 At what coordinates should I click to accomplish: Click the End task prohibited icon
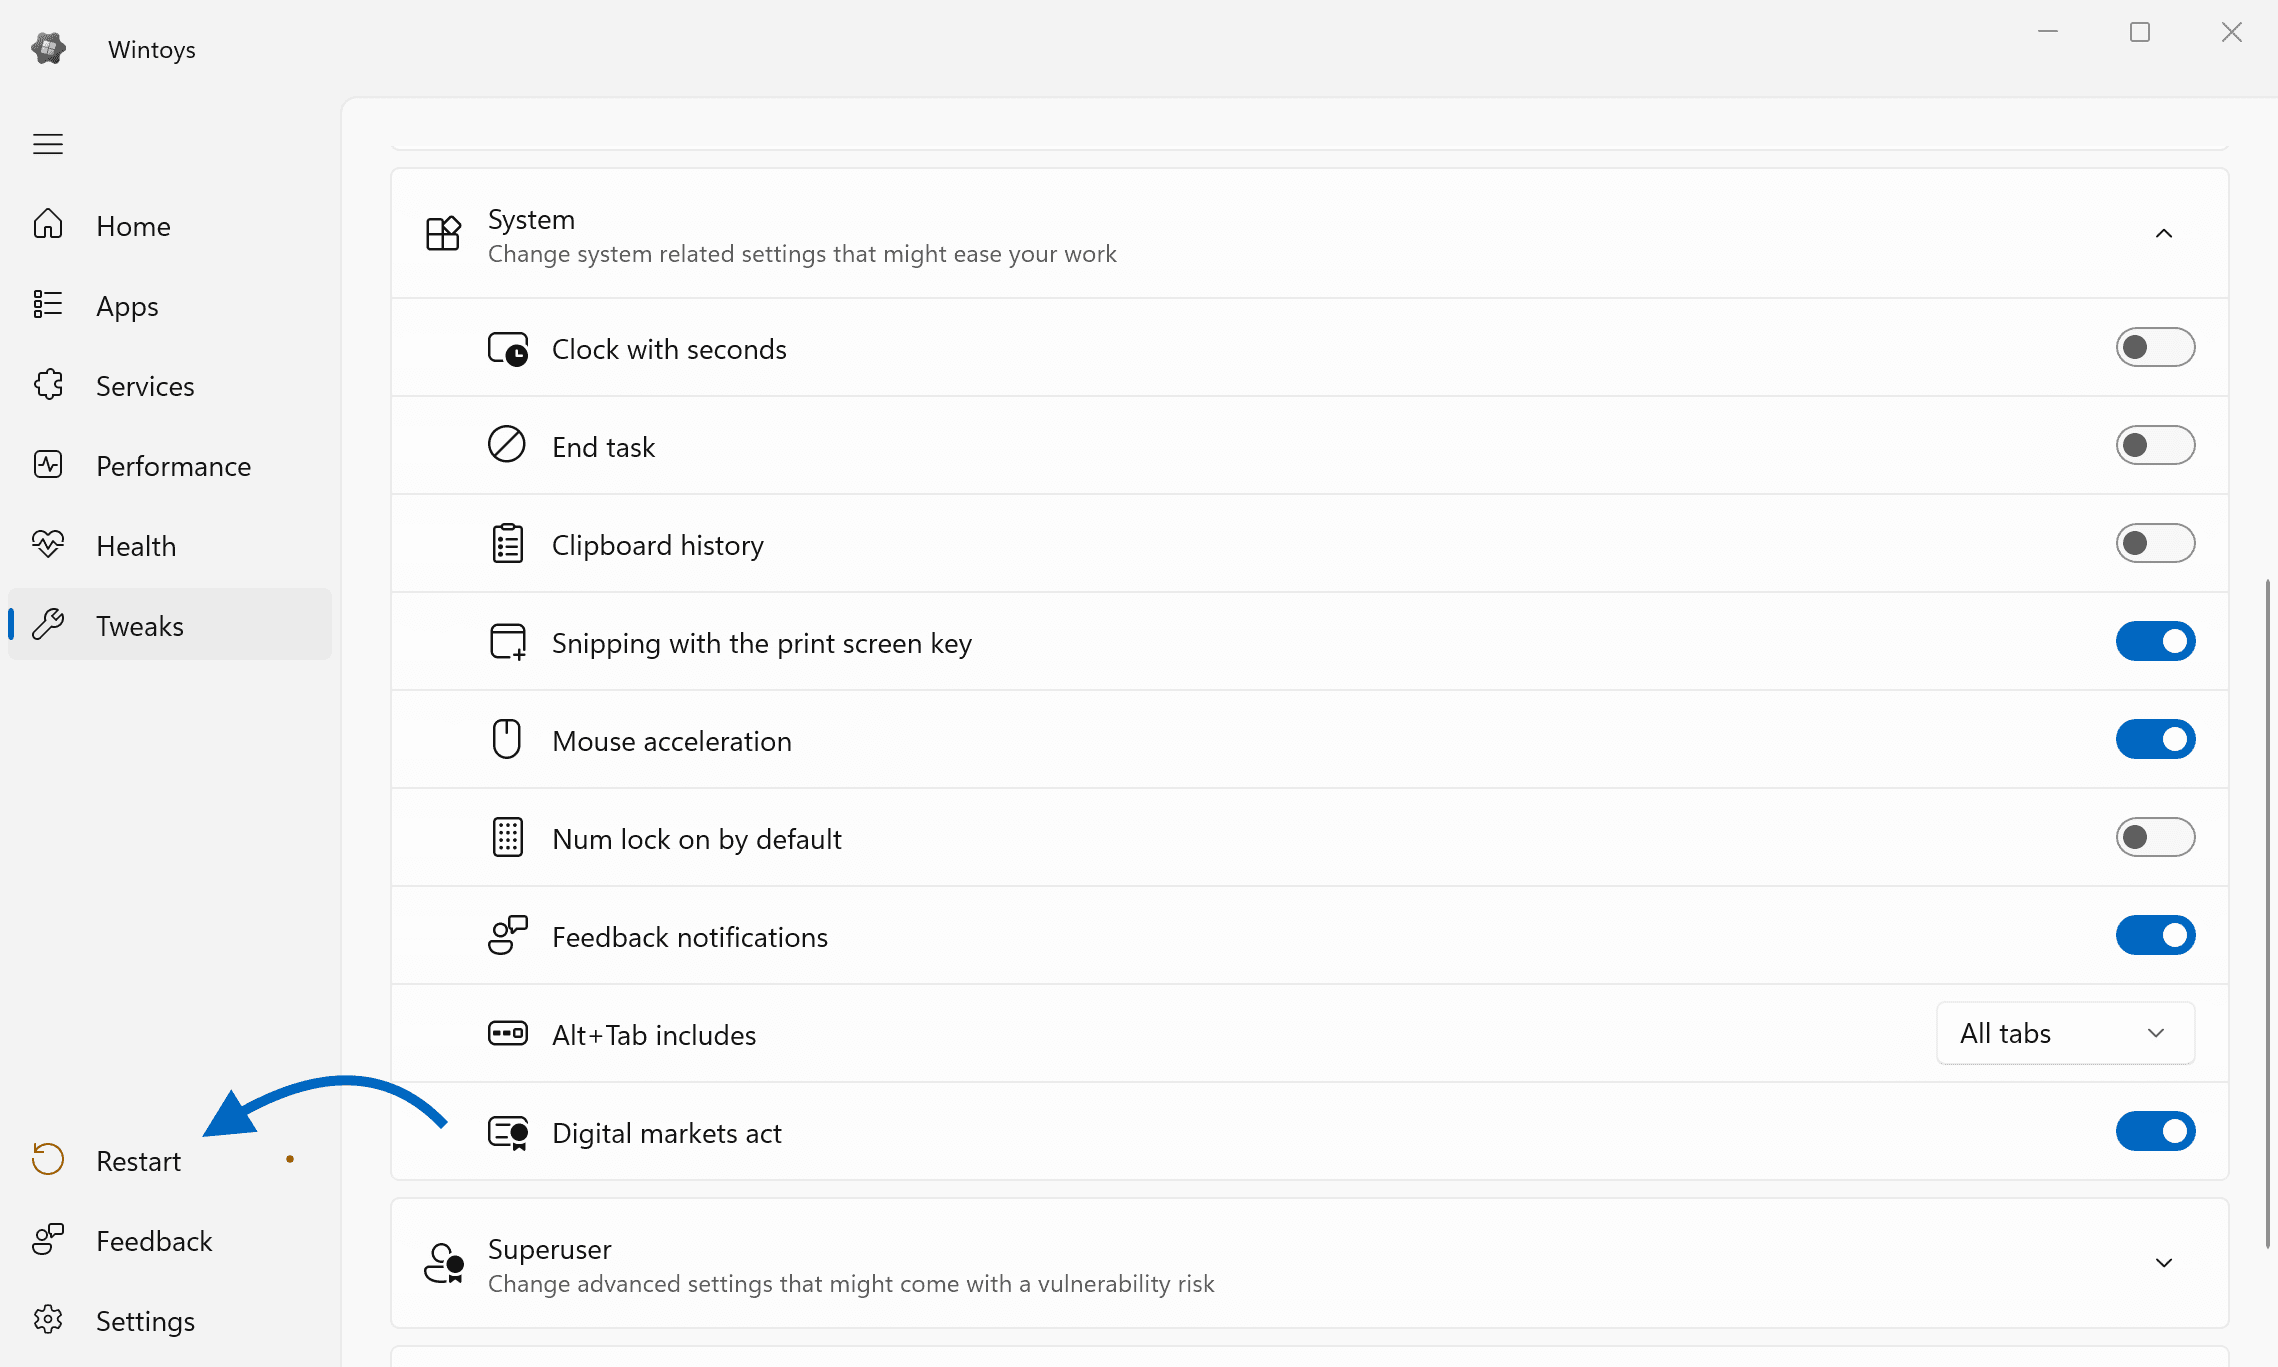(x=507, y=444)
